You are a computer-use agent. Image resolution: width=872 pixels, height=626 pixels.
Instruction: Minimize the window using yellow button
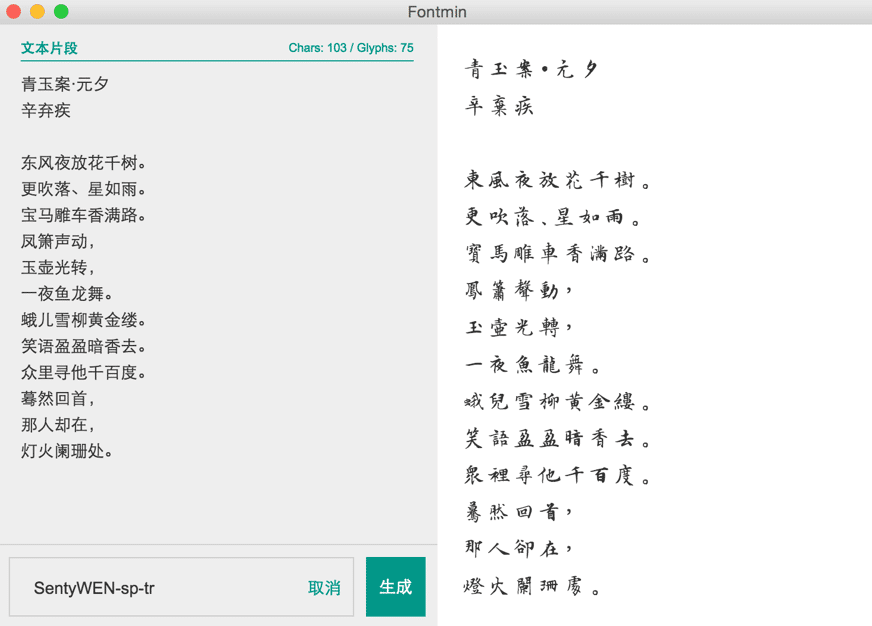click(37, 12)
